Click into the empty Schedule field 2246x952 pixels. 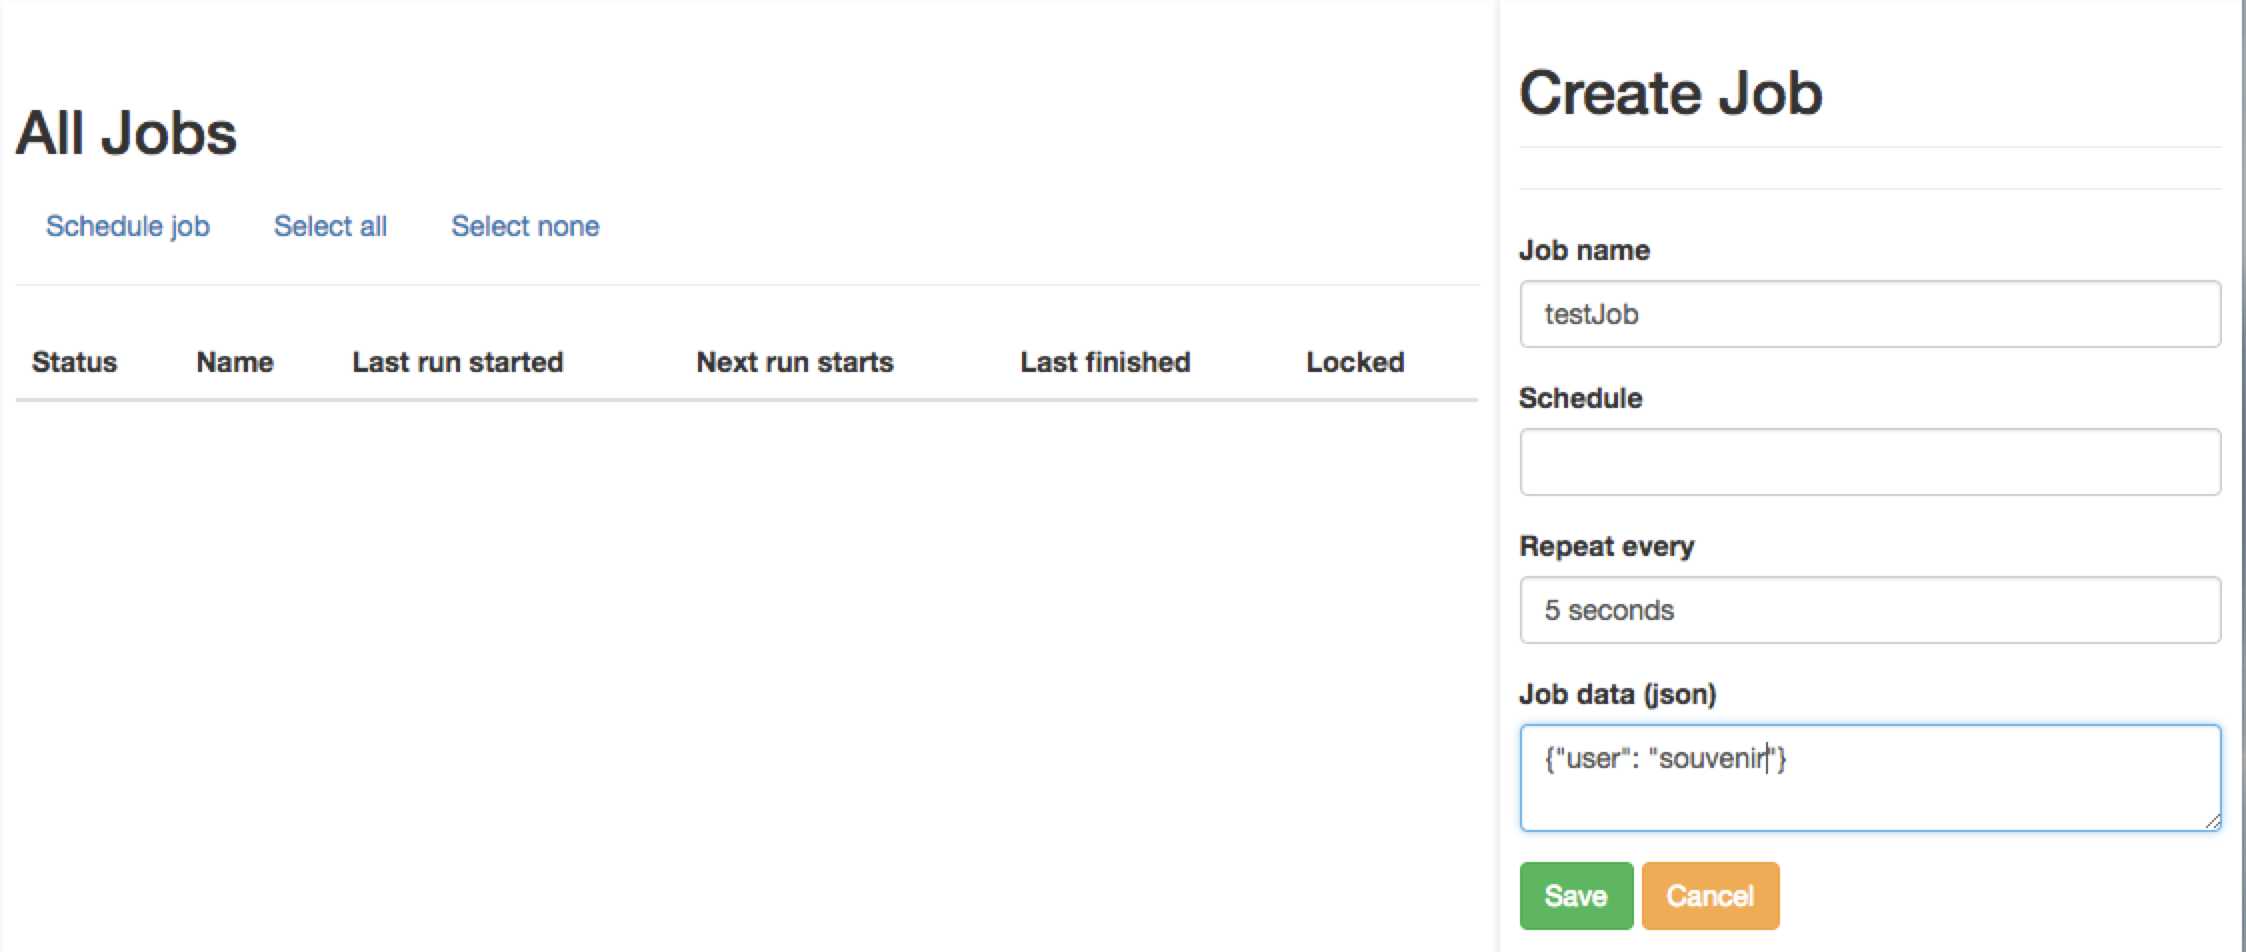(1870, 462)
